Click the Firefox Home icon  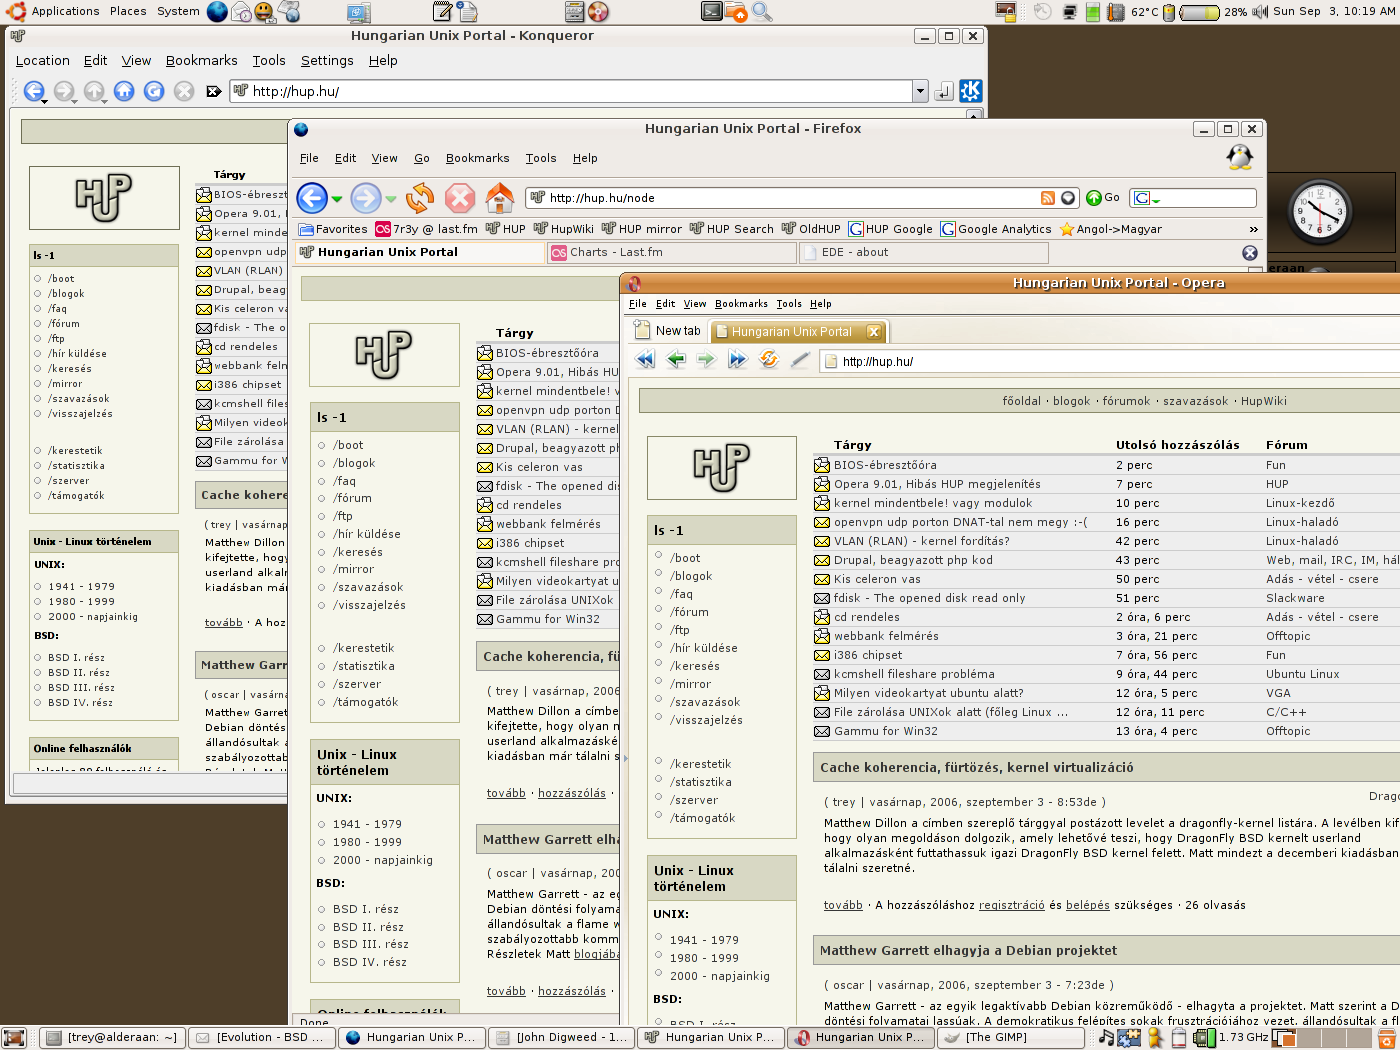coord(500,198)
